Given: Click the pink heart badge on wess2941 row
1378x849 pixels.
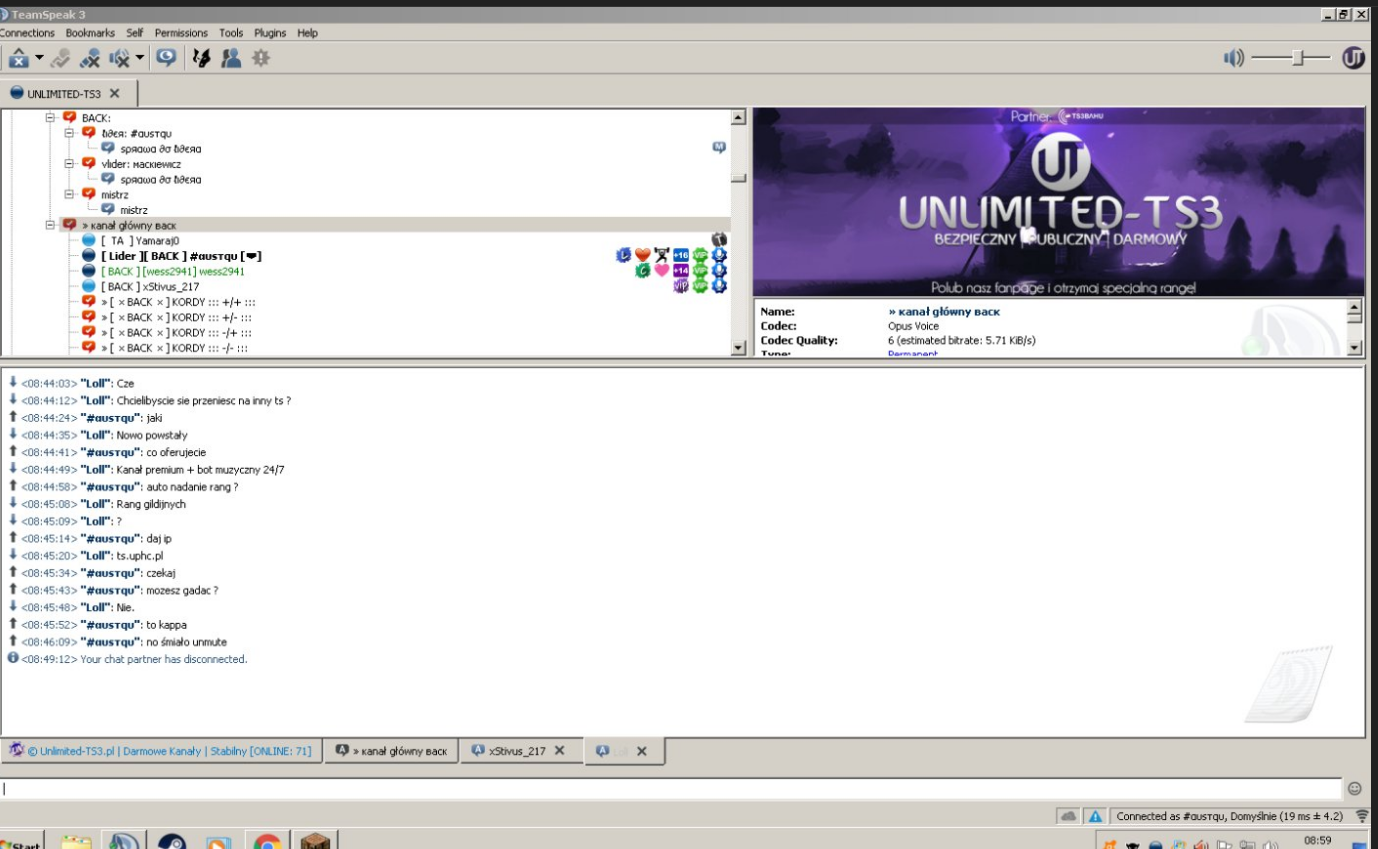Looking at the screenshot, I should click(x=662, y=270).
